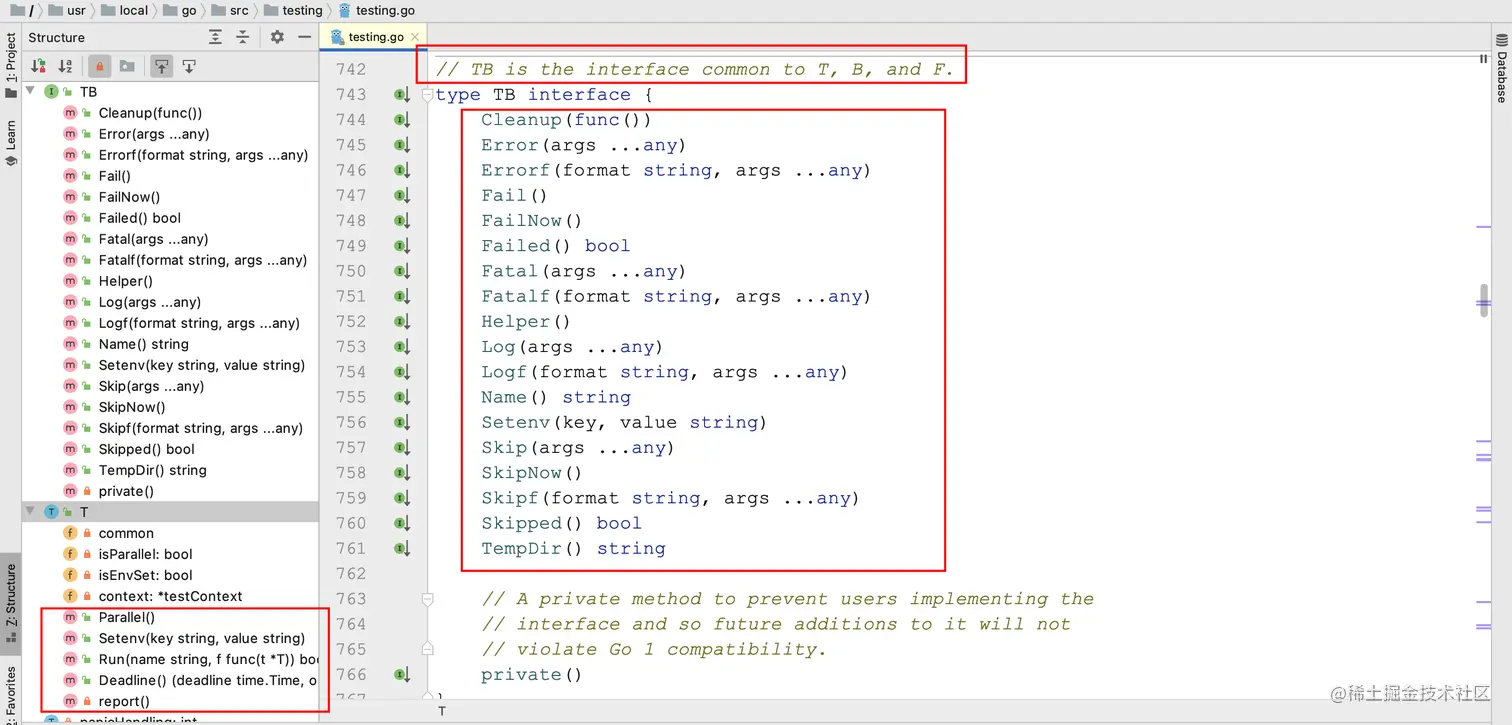Viewport: 1512px width, 725px height.
Task: Hide the Structure panel with the minimize dash
Action: 305,37
